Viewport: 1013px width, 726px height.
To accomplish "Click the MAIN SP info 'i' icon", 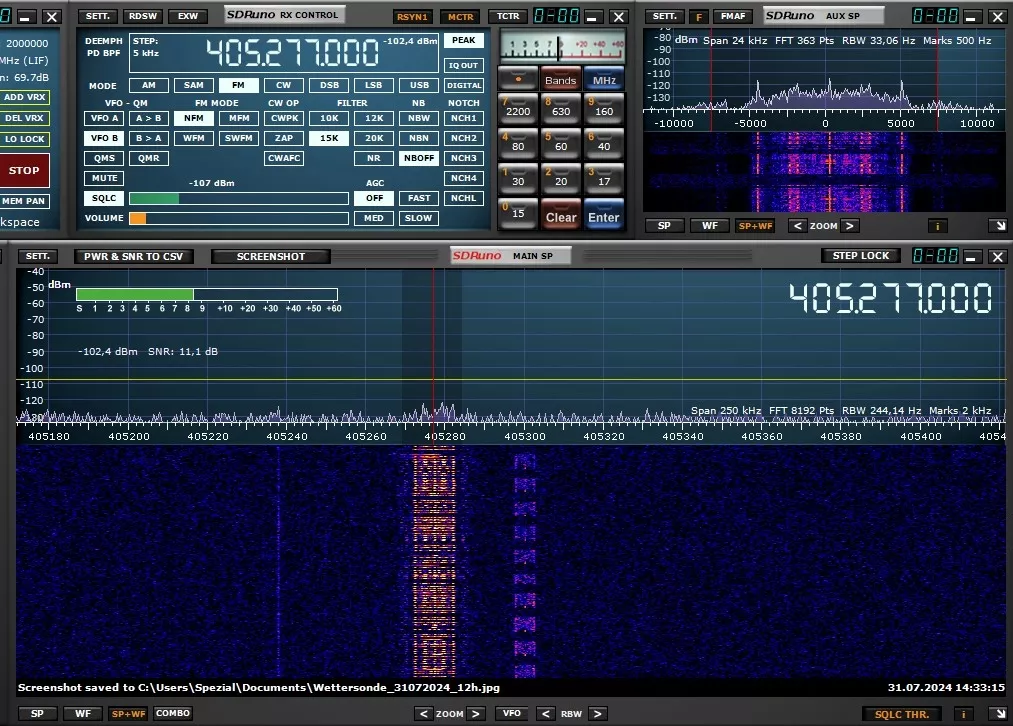I will point(963,714).
